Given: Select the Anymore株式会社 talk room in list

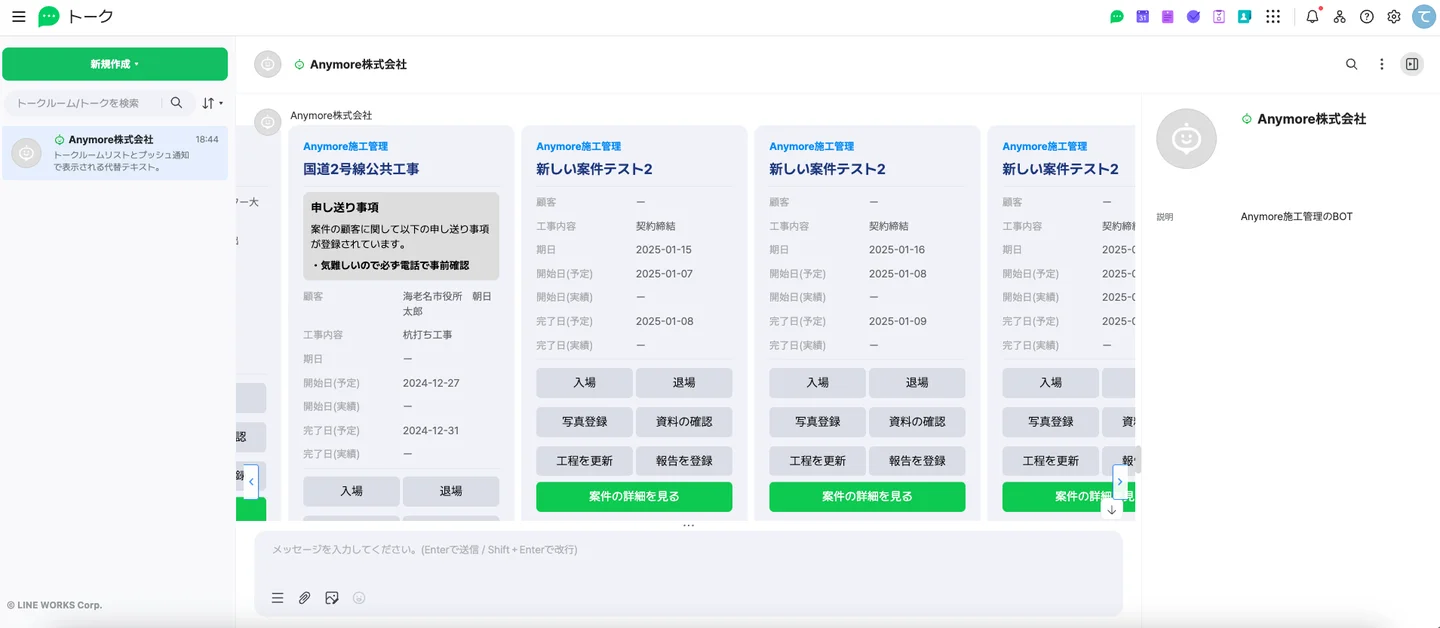Looking at the screenshot, I should pos(115,153).
